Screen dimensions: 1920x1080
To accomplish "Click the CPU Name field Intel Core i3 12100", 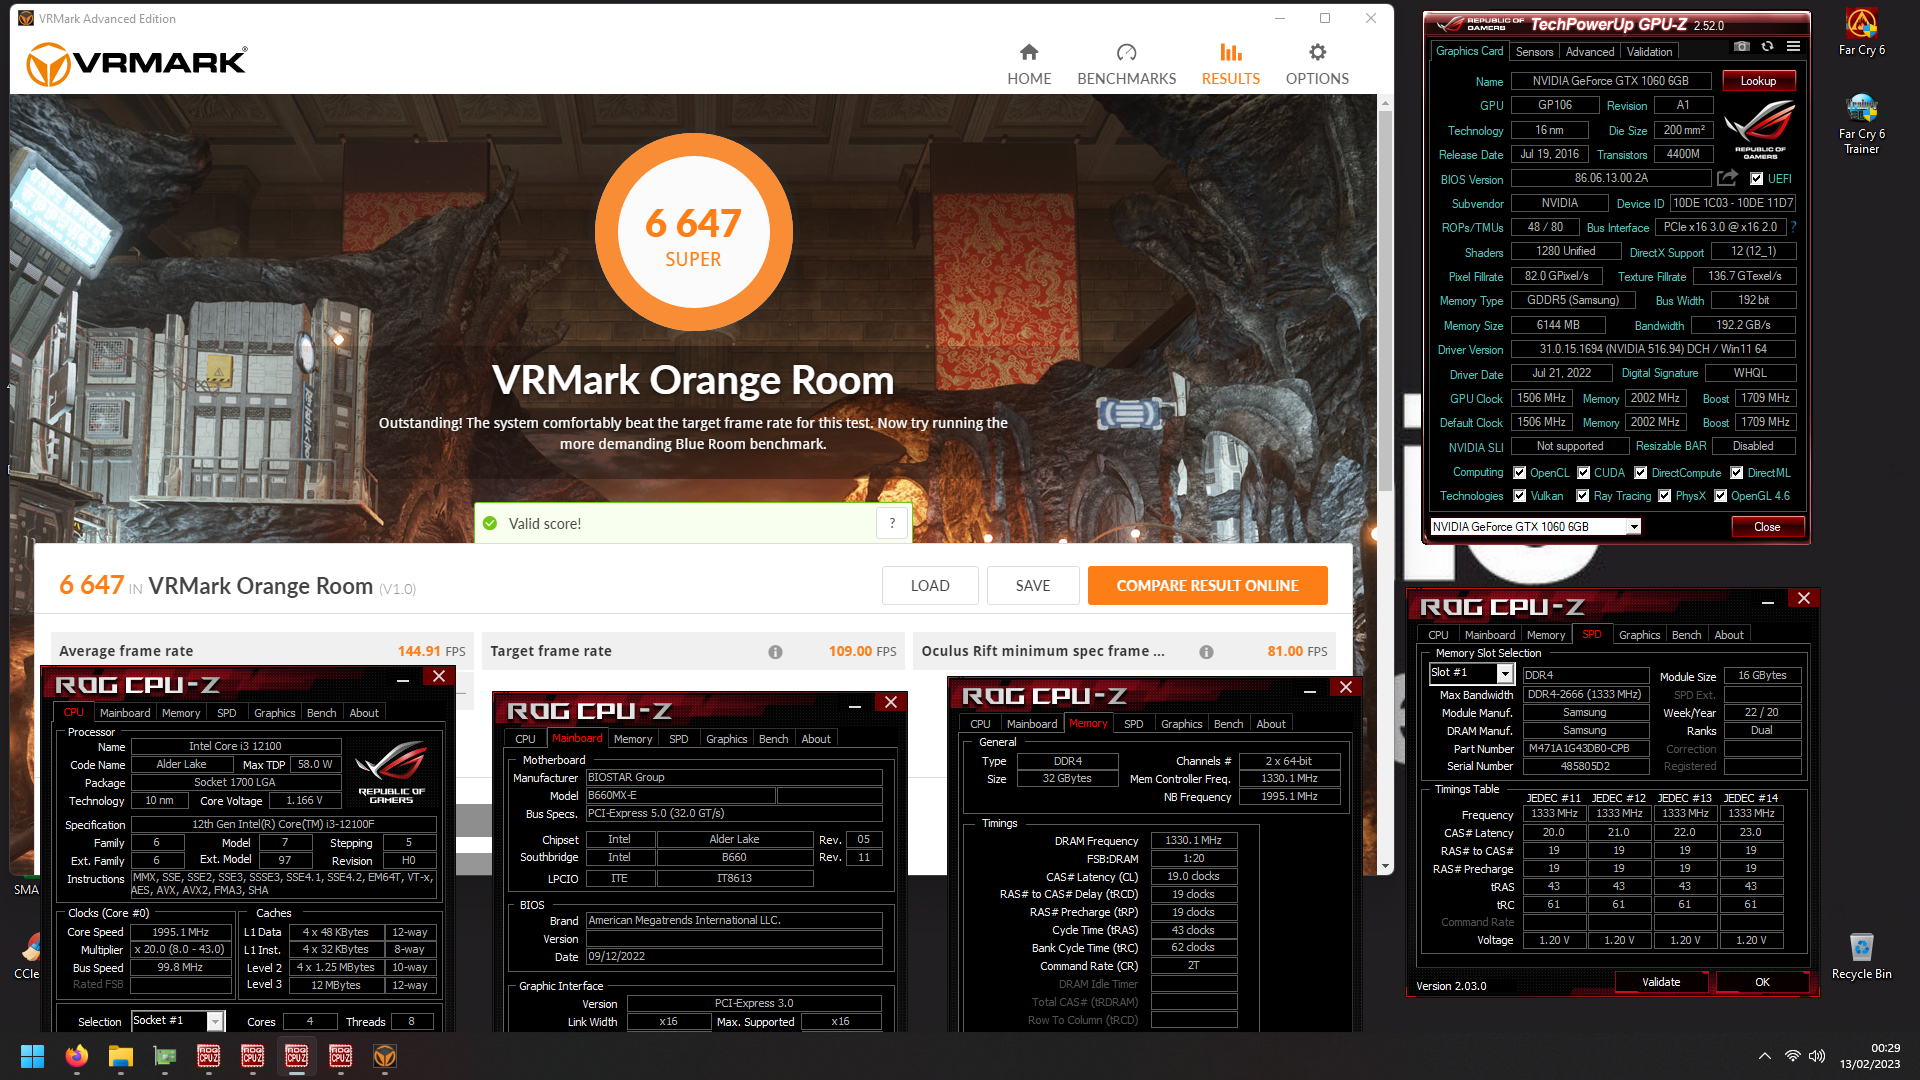I will (x=236, y=746).
